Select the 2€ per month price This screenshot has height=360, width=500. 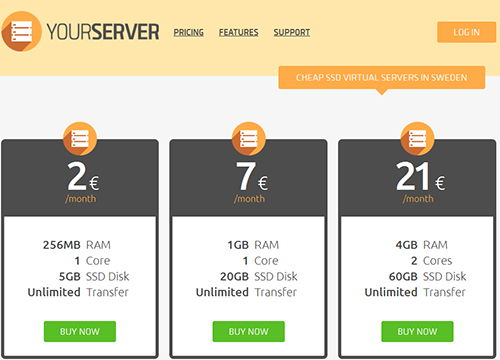[82, 182]
